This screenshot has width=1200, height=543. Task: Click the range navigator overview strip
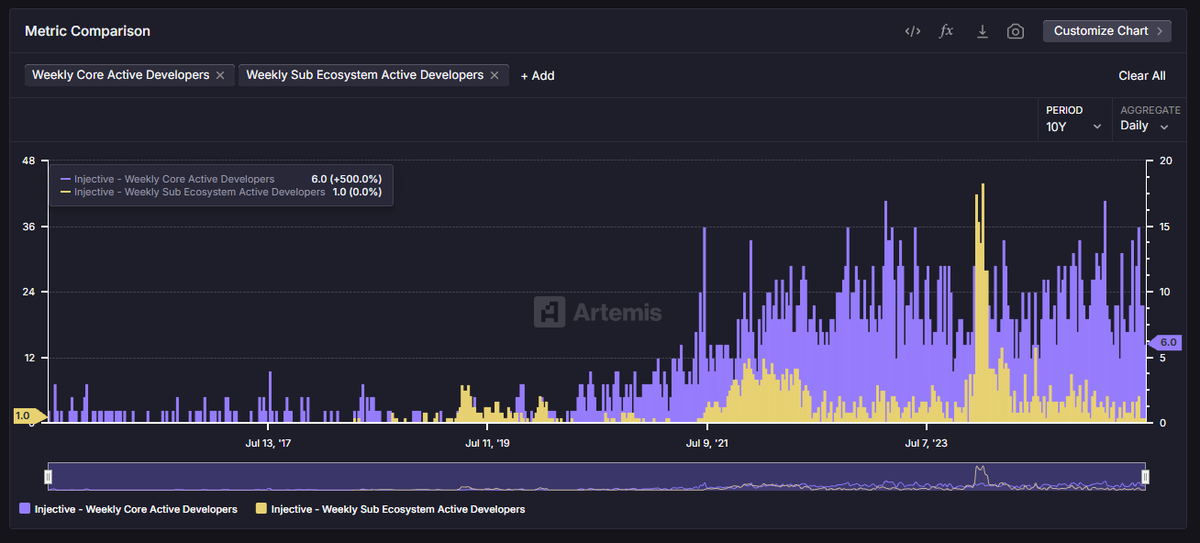(x=597, y=477)
